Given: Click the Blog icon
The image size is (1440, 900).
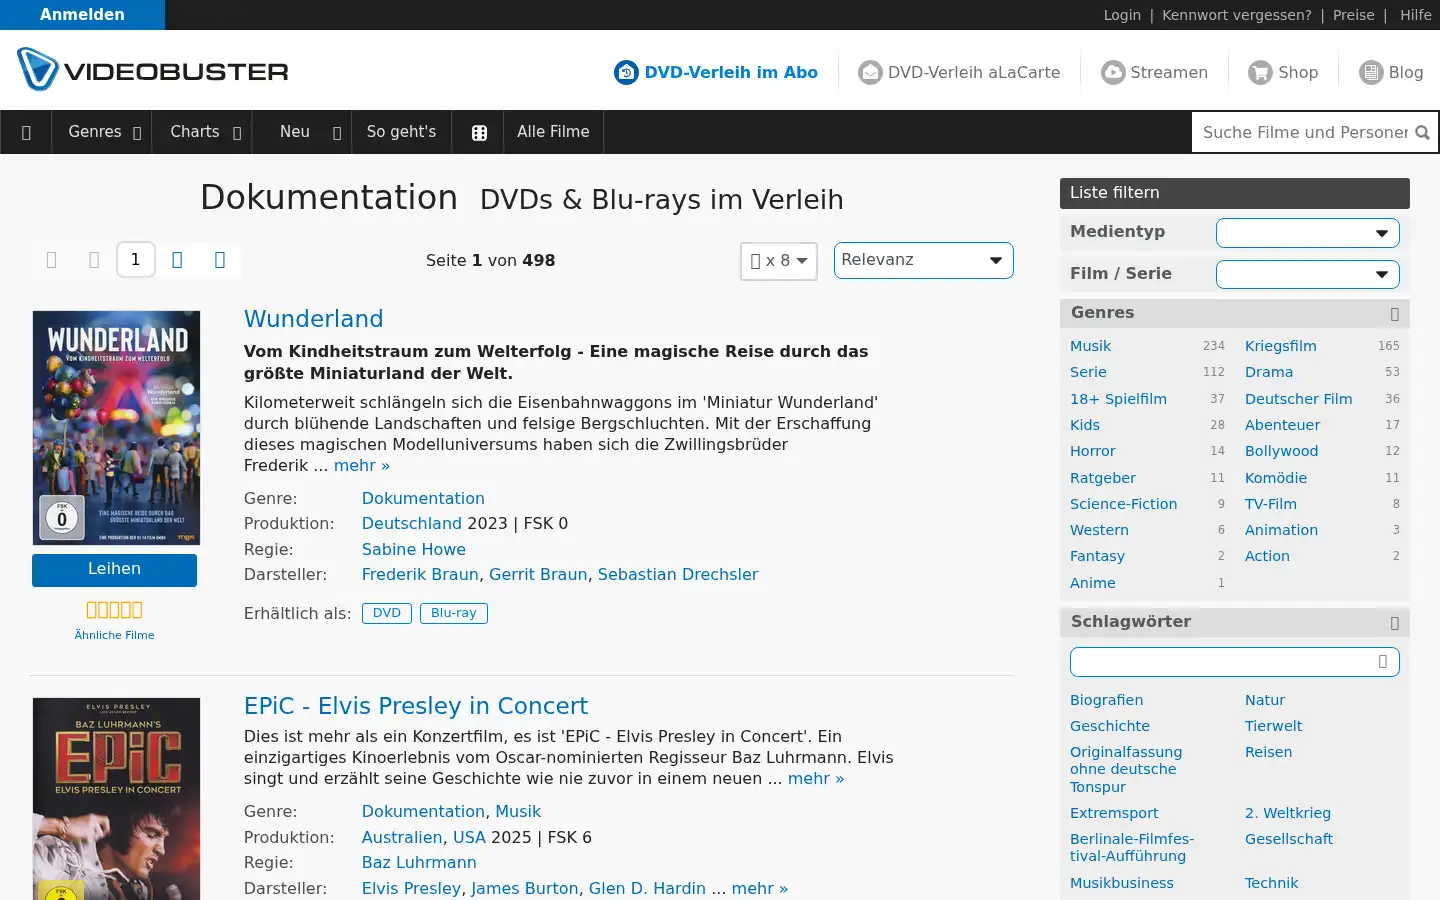Looking at the screenshot, I should (1371, 72).
